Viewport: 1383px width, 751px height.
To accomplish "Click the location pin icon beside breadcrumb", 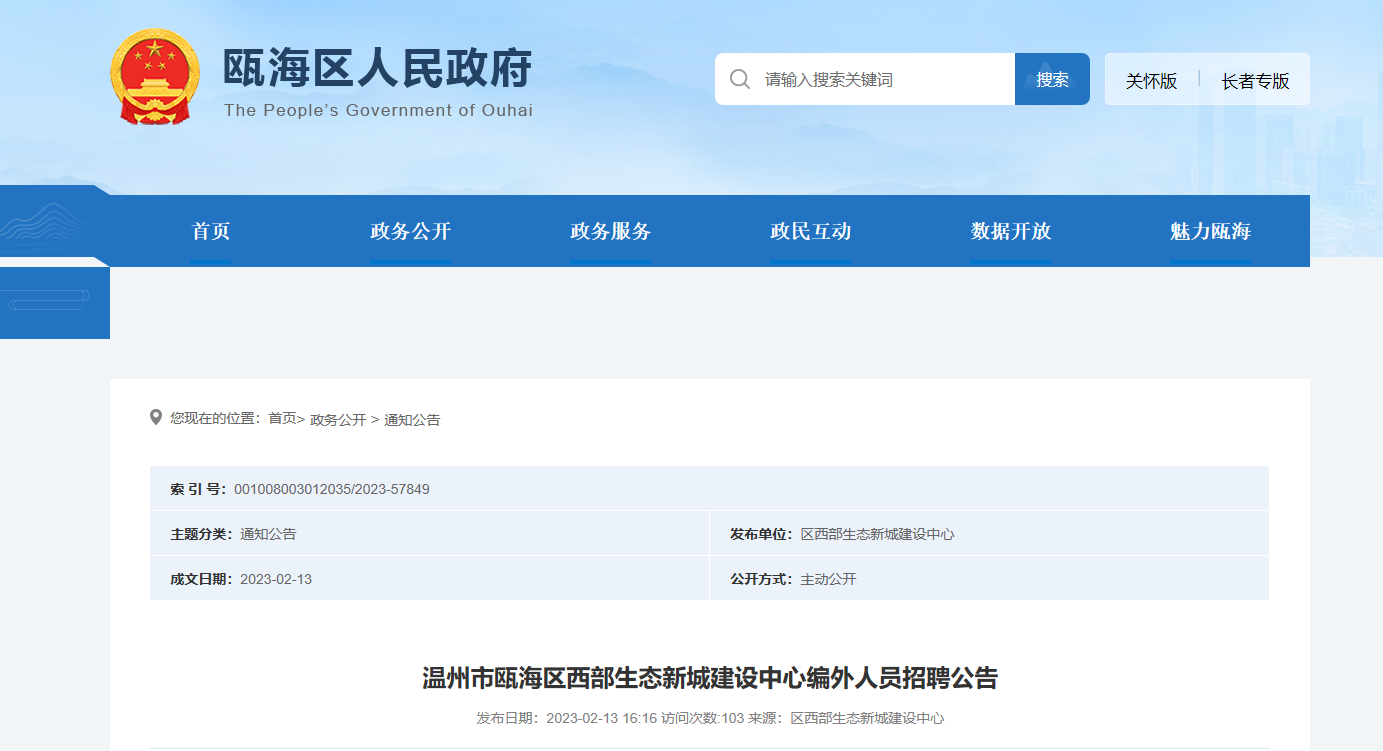I will (156, 417).
